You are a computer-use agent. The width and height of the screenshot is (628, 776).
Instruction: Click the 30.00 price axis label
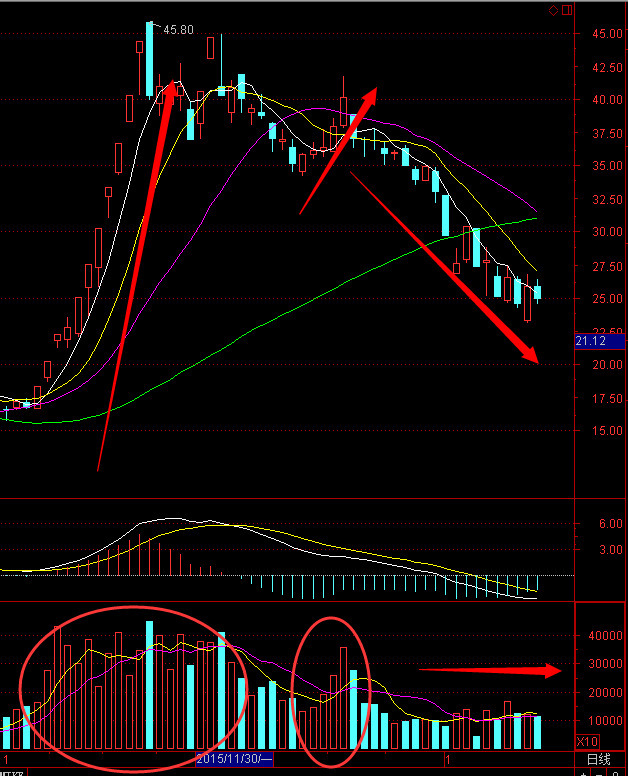(607, 232)
